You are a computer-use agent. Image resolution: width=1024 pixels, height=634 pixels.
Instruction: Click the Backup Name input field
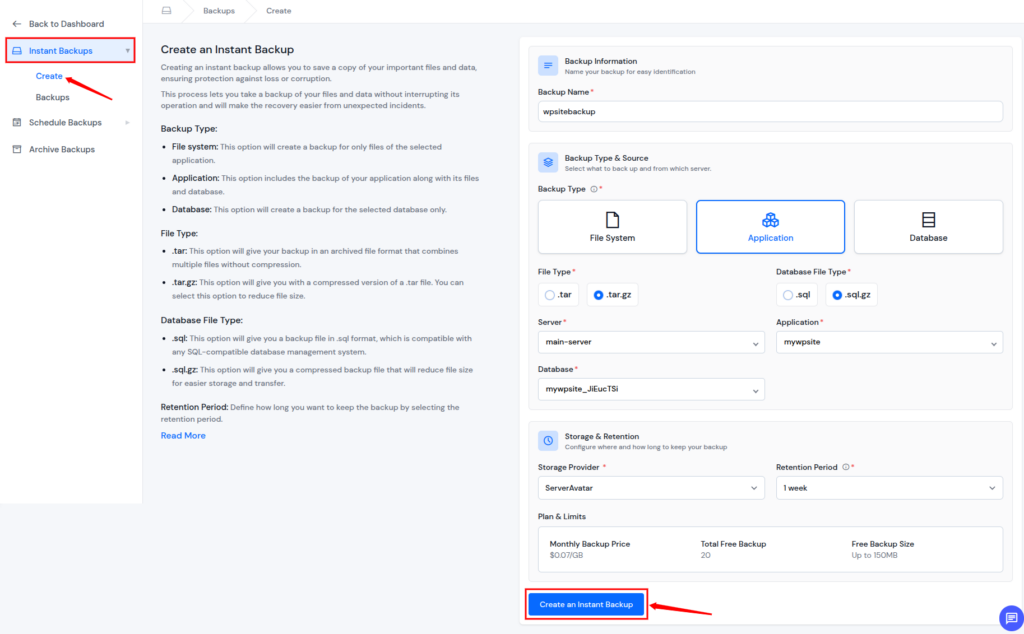point(770,111)
